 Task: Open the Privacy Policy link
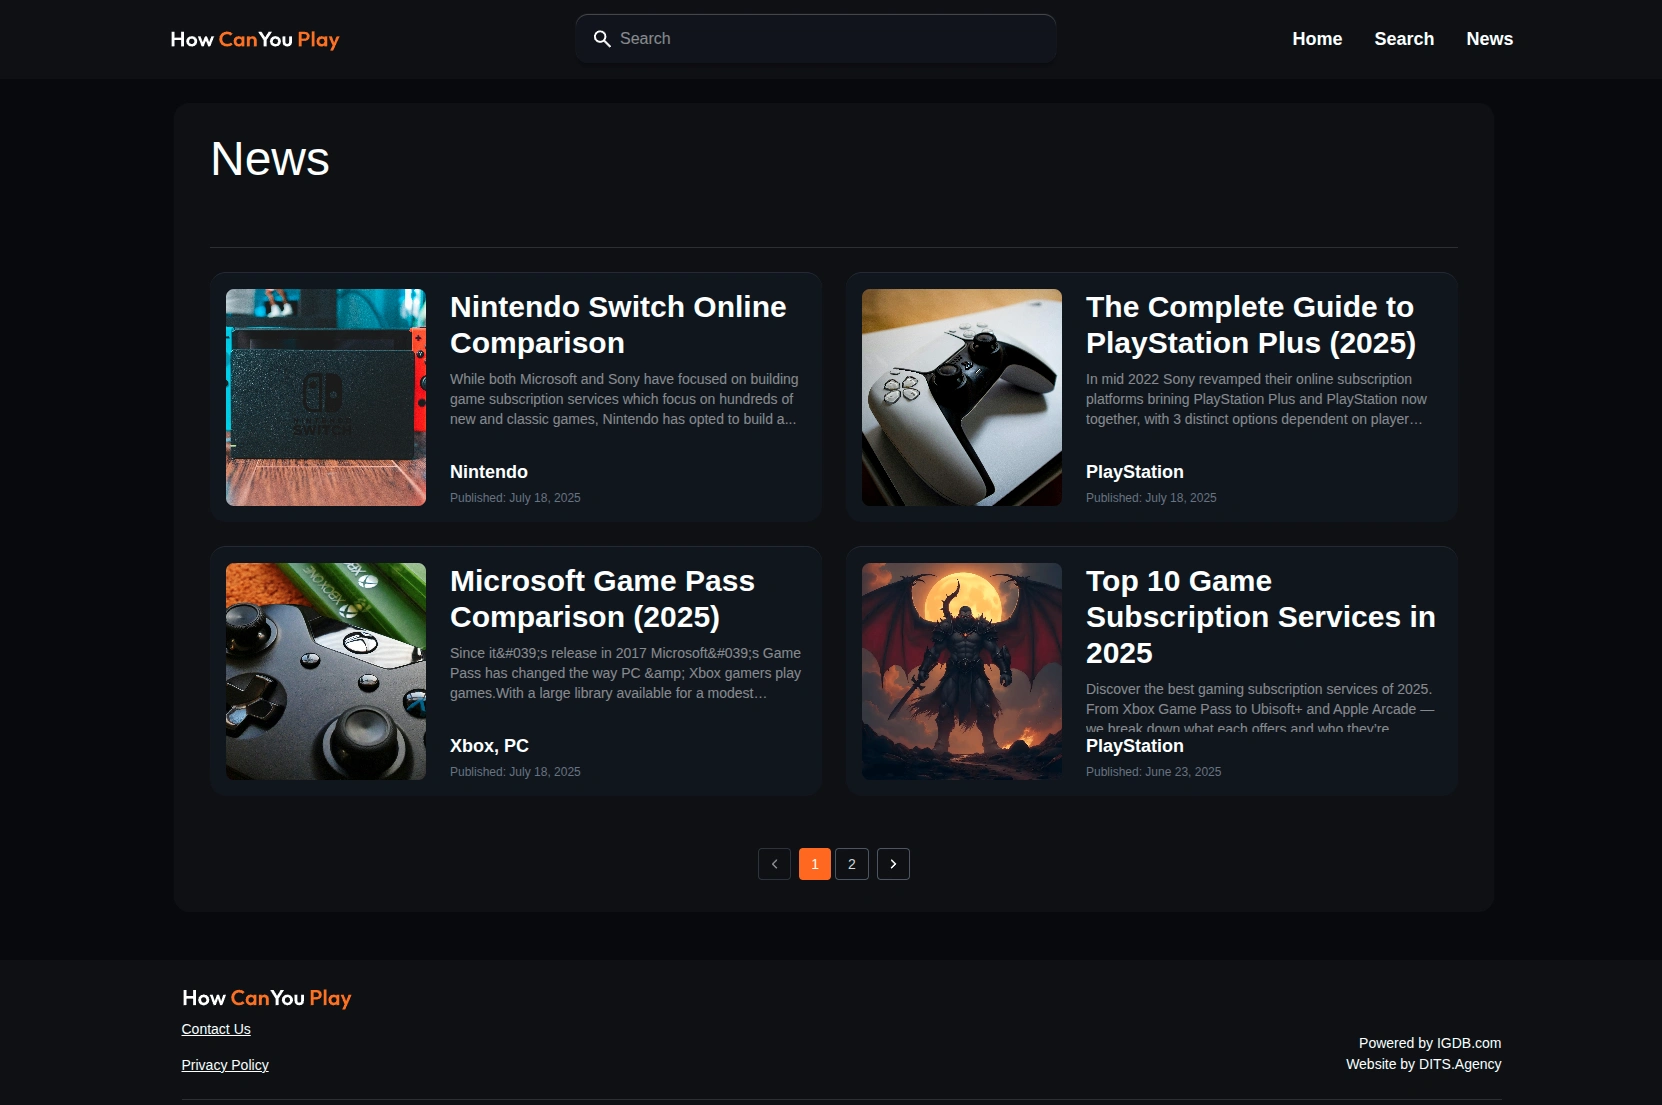click(225, 1065)
